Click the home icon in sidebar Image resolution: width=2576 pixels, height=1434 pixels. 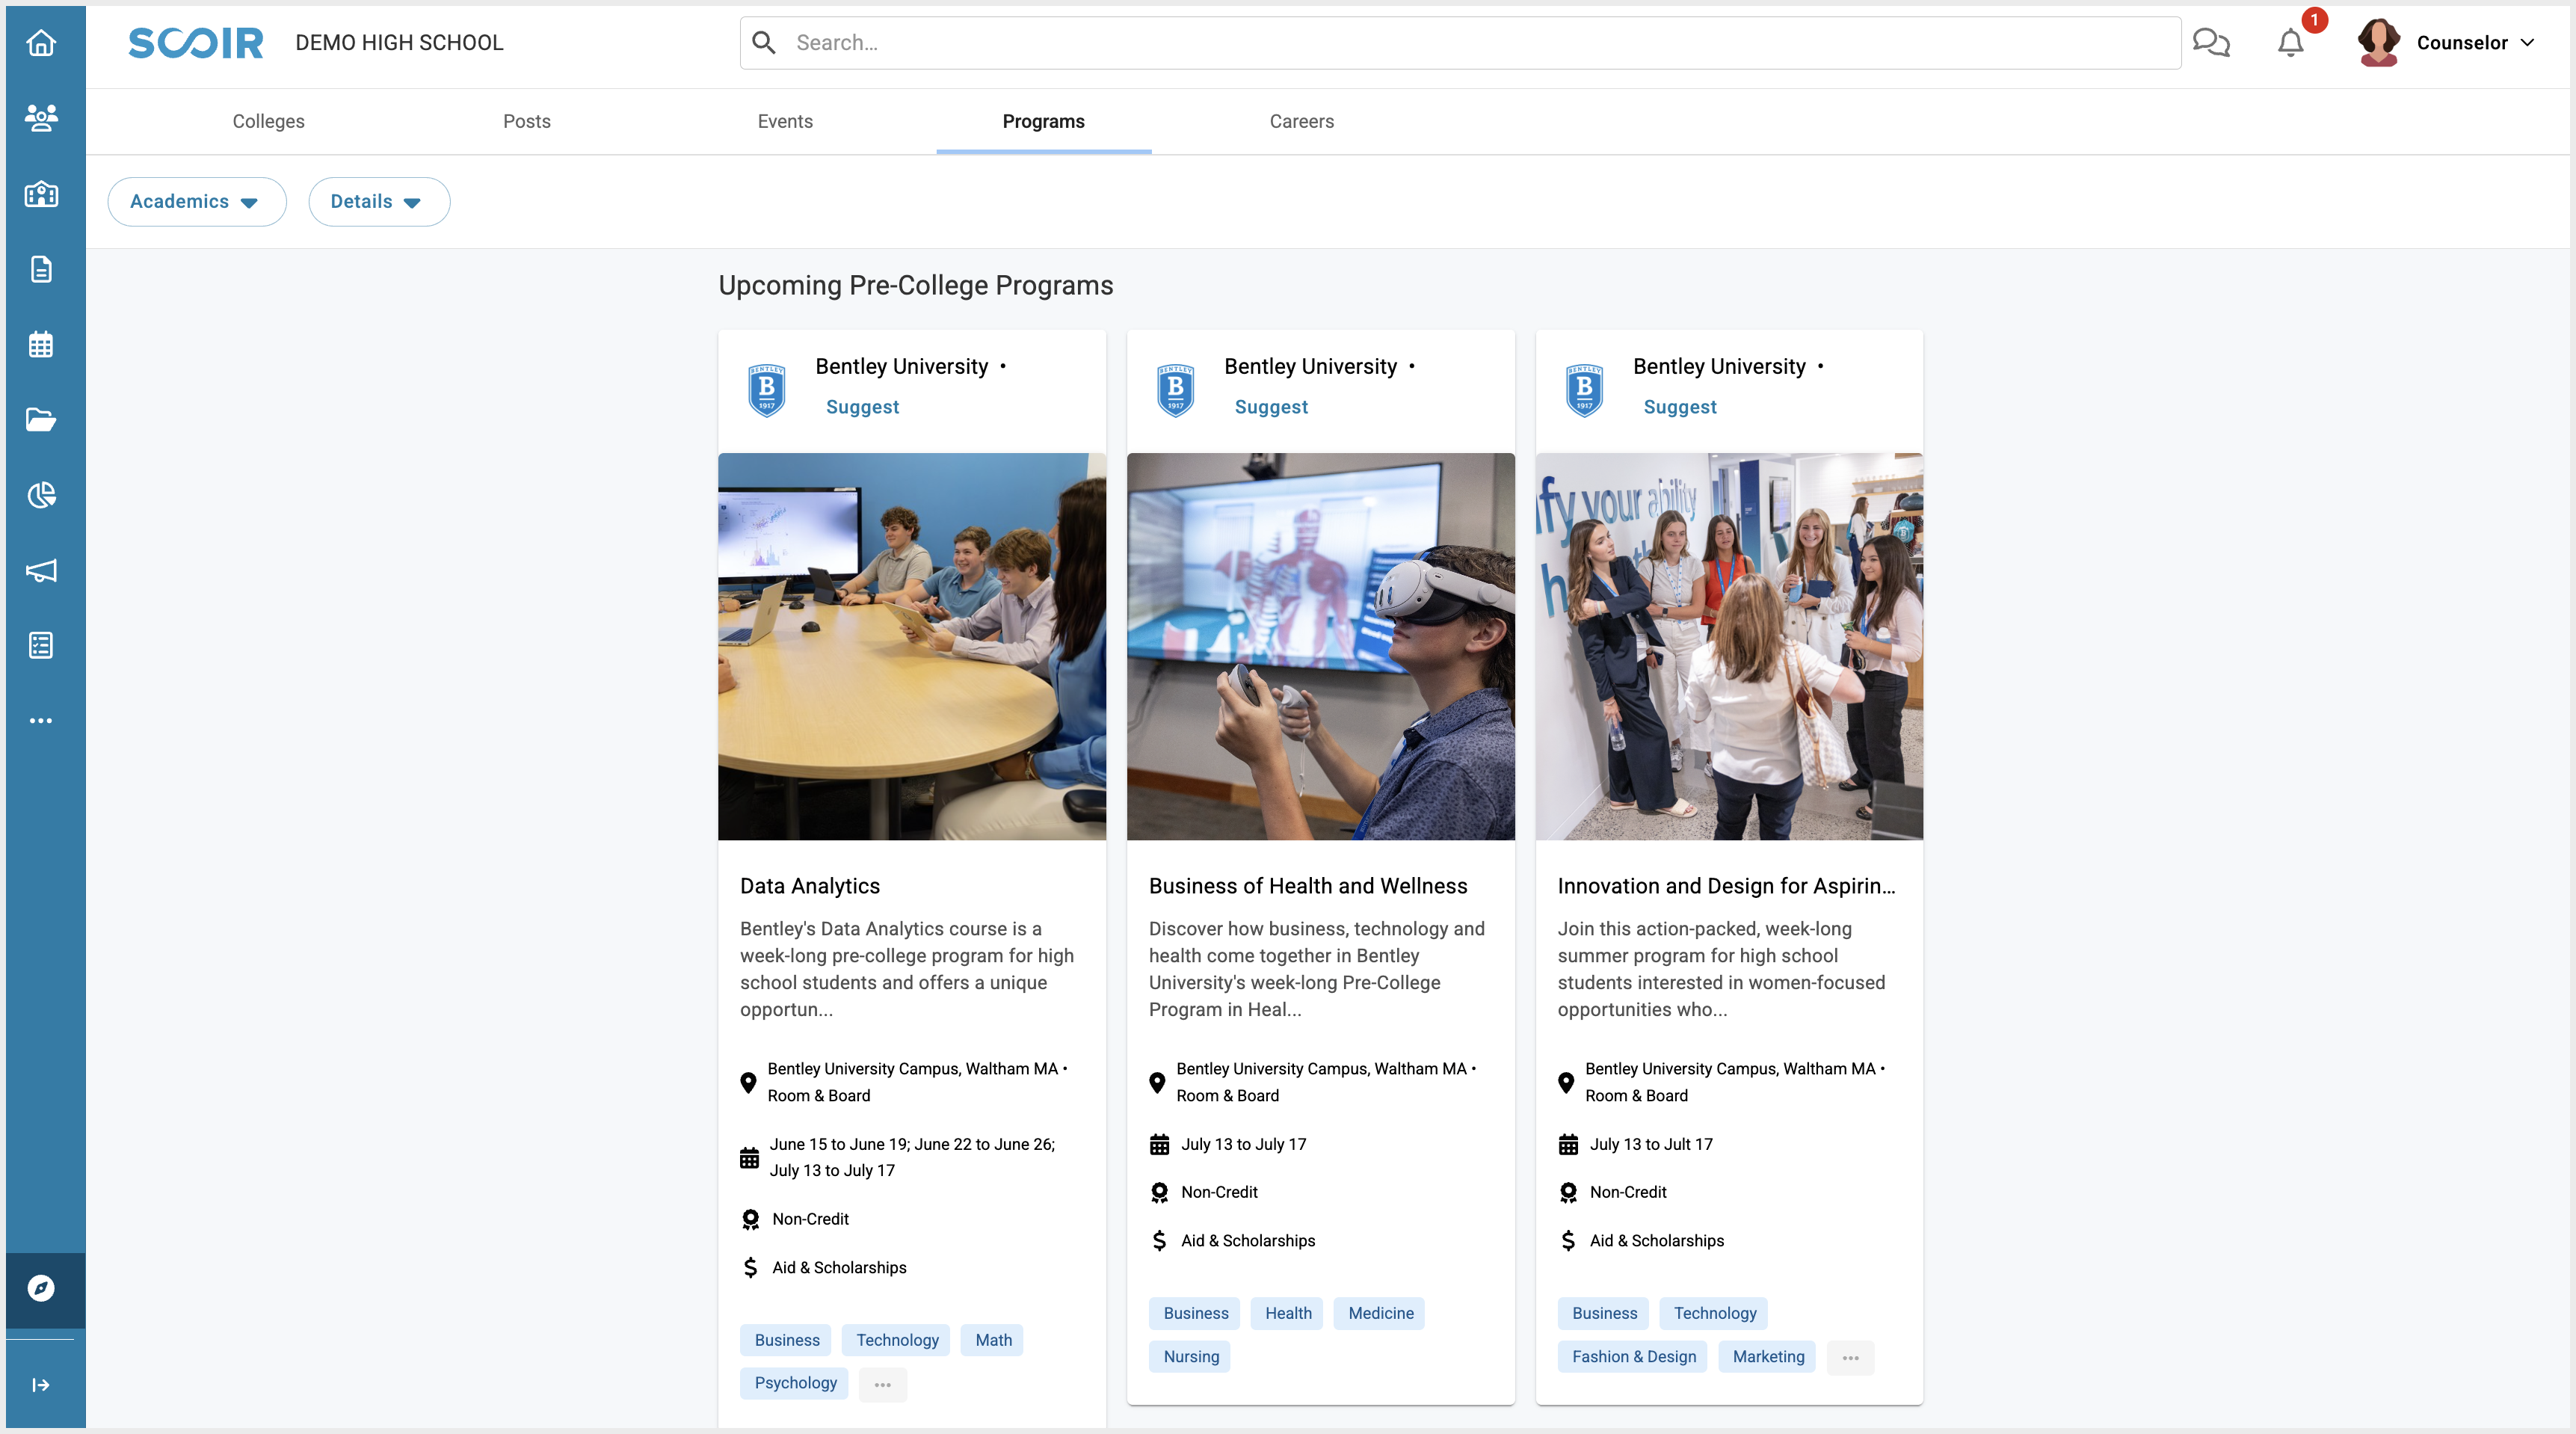[41, 43]
